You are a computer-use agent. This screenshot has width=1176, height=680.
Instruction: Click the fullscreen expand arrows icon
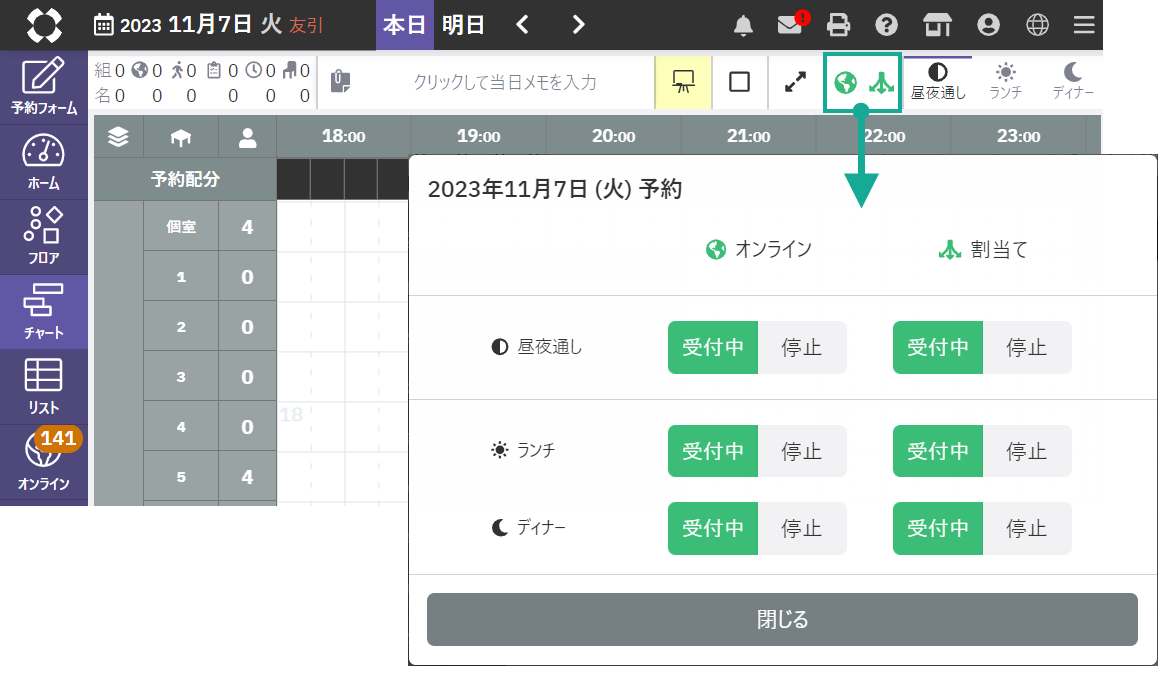[795, 82]
